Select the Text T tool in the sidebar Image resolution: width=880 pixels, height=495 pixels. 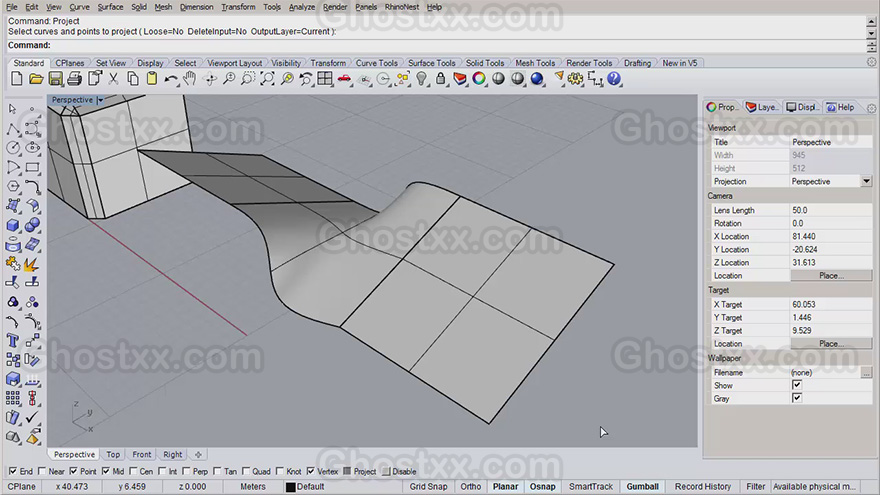click(x=12, y=341)
